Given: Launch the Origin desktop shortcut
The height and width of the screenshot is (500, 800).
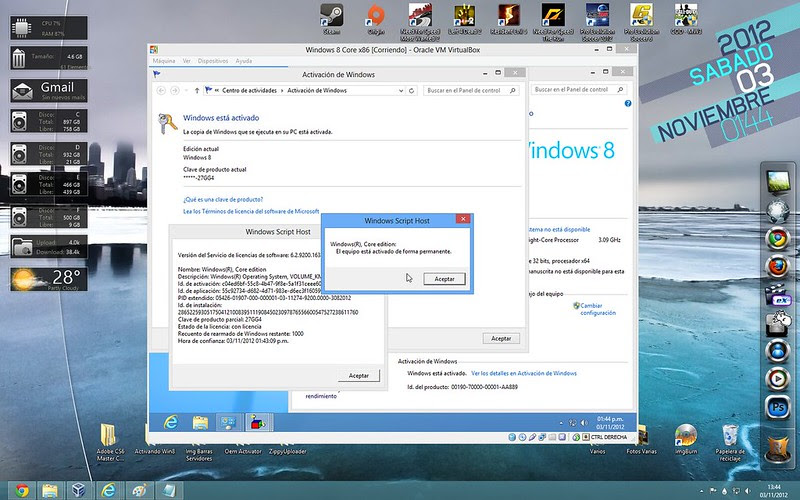Looking at the screenshot, I should tap(376, 18).
